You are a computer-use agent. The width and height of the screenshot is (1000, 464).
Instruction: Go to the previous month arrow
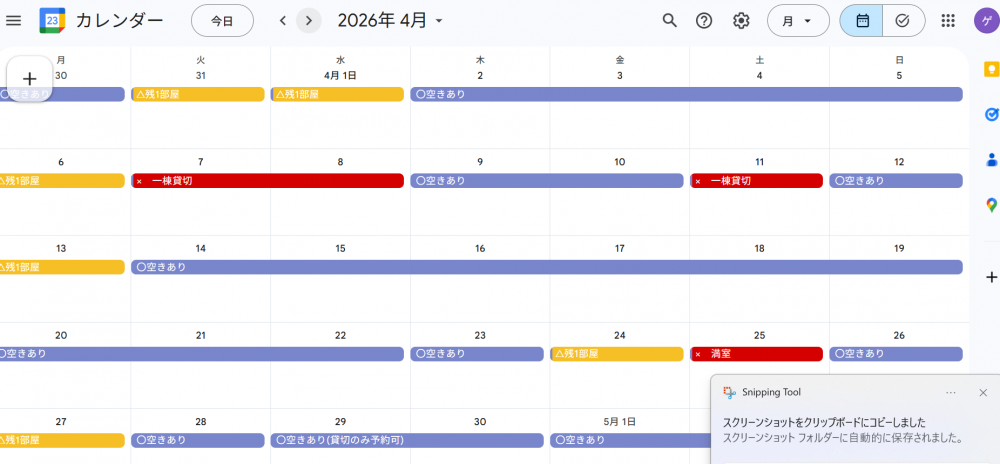pyautogui.click(x=283, y=20)
